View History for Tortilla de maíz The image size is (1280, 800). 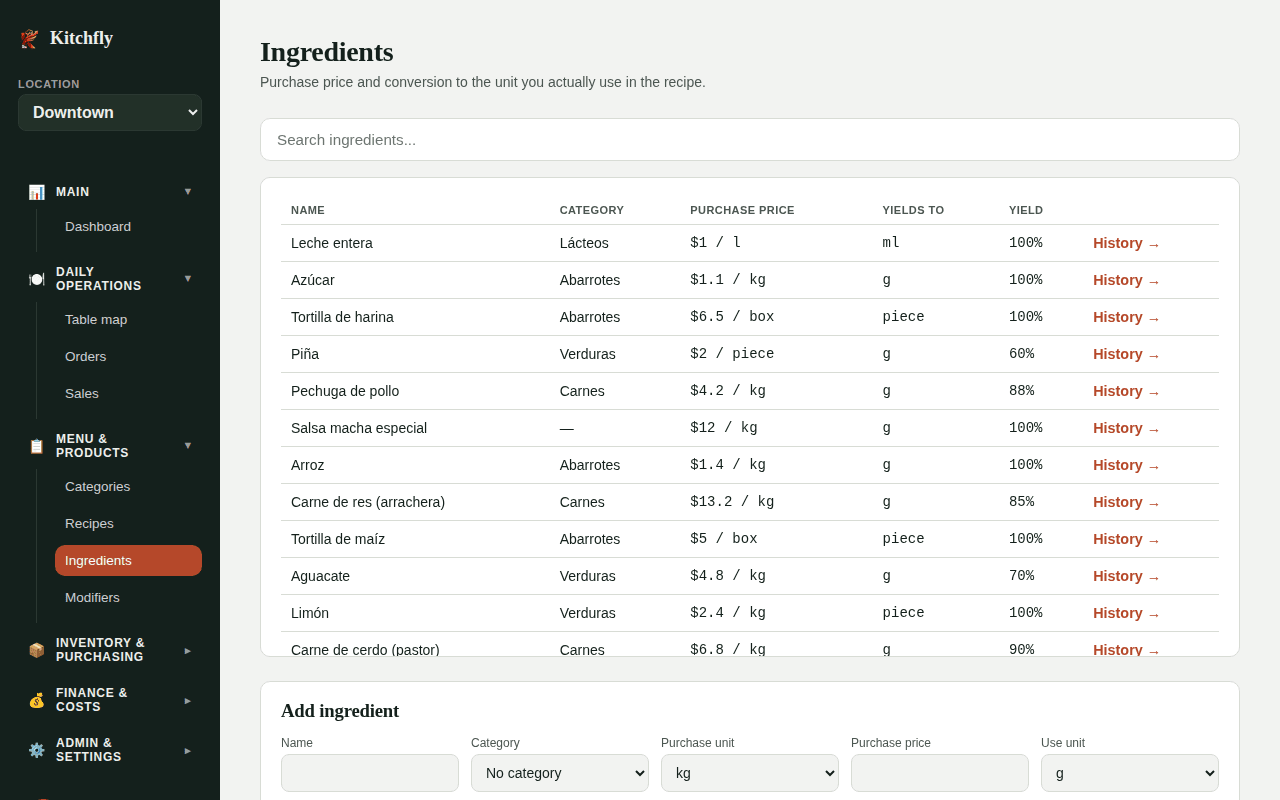click(x=1126, y=539)
